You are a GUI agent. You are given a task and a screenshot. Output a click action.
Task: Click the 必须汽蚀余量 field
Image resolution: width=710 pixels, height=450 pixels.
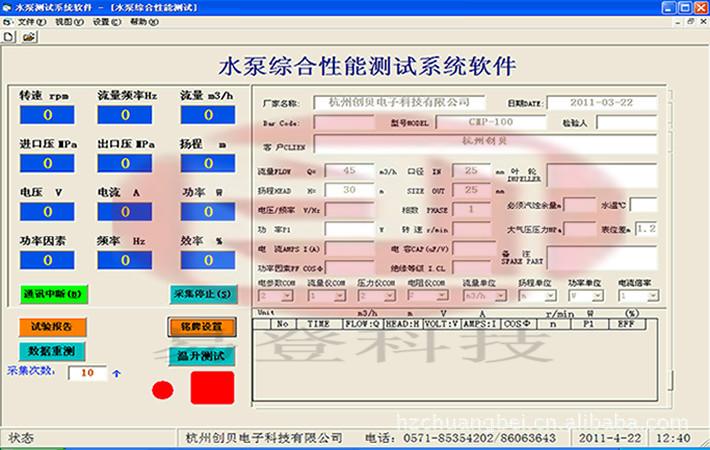click(580, 205)
